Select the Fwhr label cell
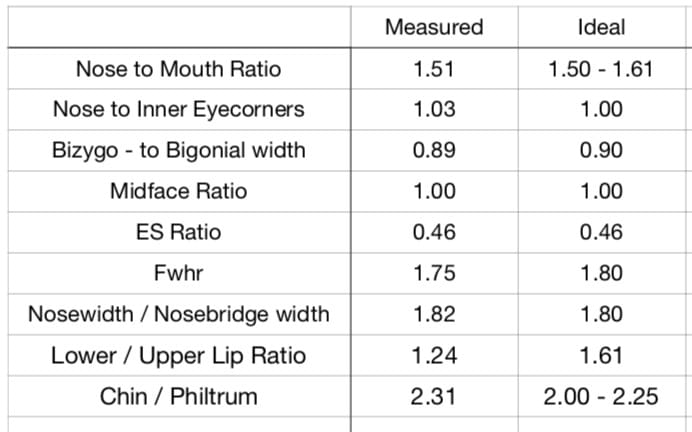692x432 pixels. [x=180, y=274]
